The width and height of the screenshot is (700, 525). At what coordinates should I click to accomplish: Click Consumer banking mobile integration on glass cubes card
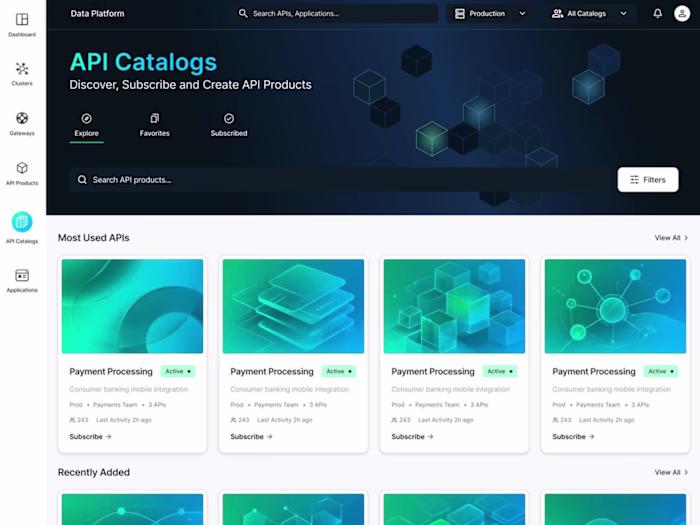point(450,389)
